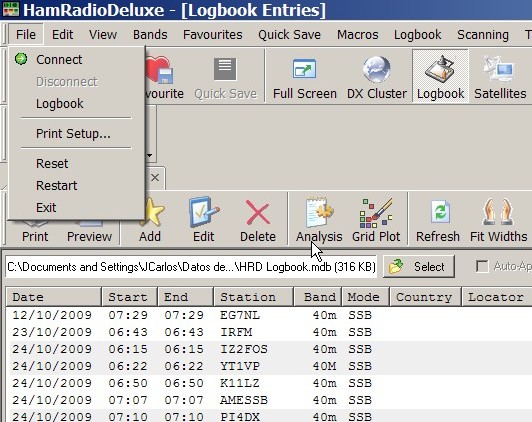Select the PI4DX station entry
The width and height of the screenshot is (532, 422).
click(240, 417)
